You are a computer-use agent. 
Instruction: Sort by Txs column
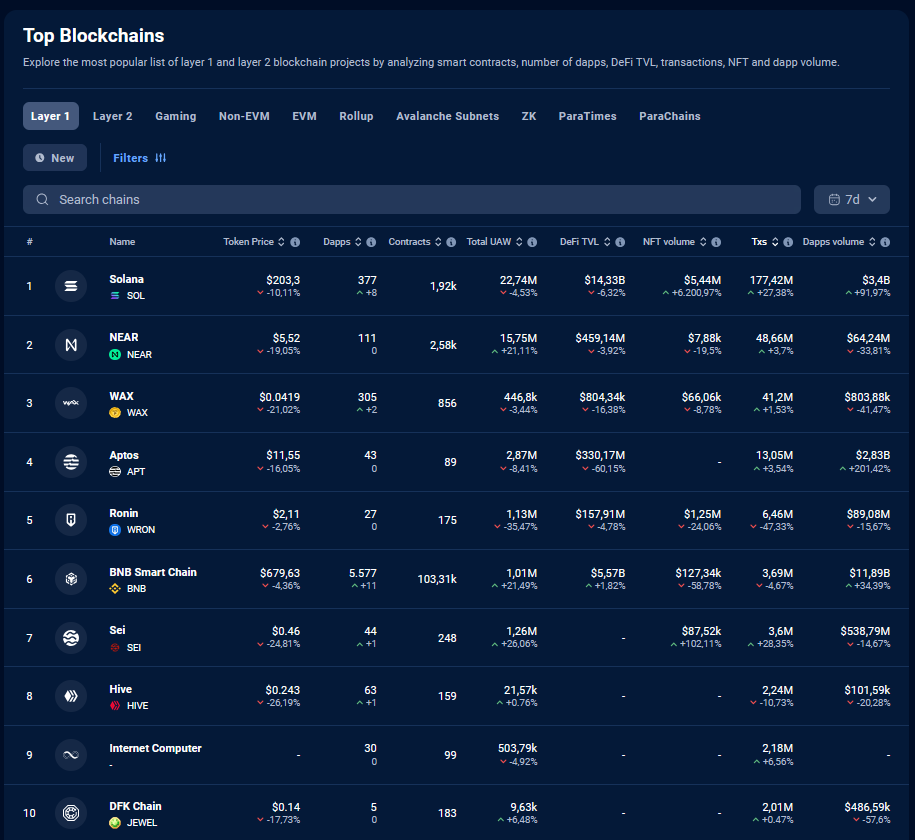tap(775, 242)
